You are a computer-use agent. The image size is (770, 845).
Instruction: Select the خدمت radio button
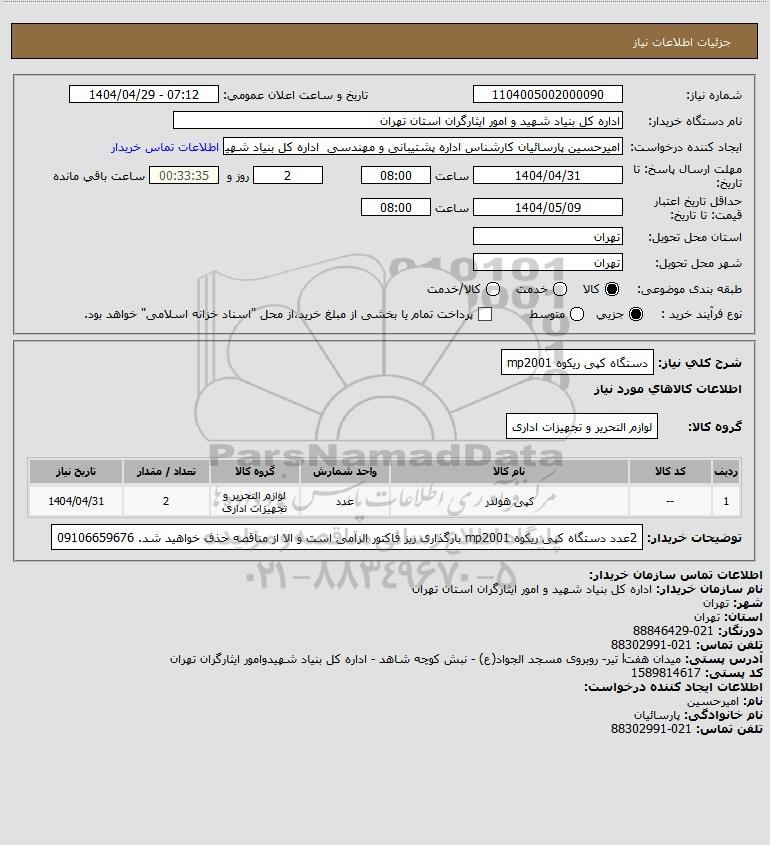click(x=560, y=289)
